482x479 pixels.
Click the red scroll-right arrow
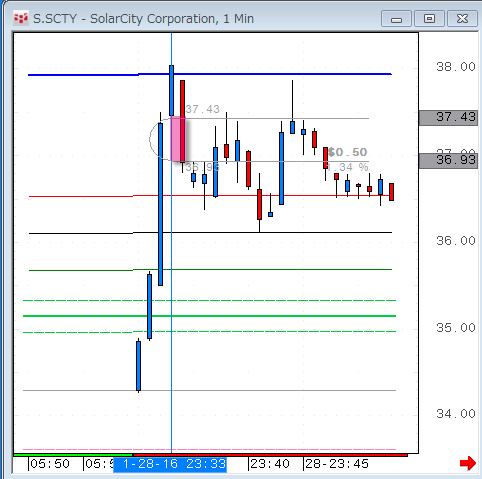(x=468, y=463)
